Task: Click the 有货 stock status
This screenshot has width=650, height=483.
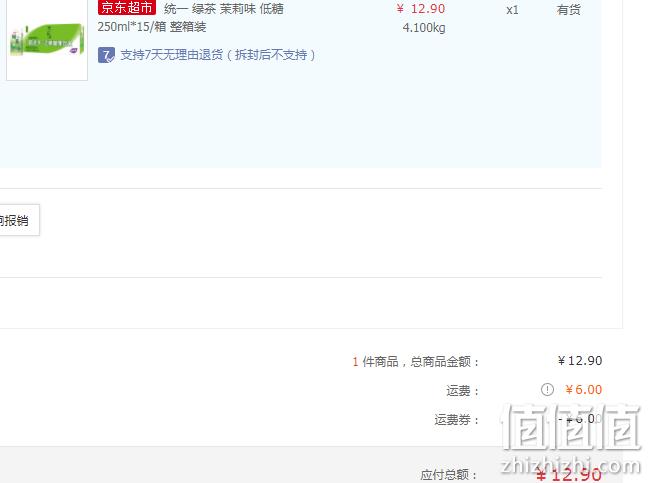Action: click(x=568, y=10)
